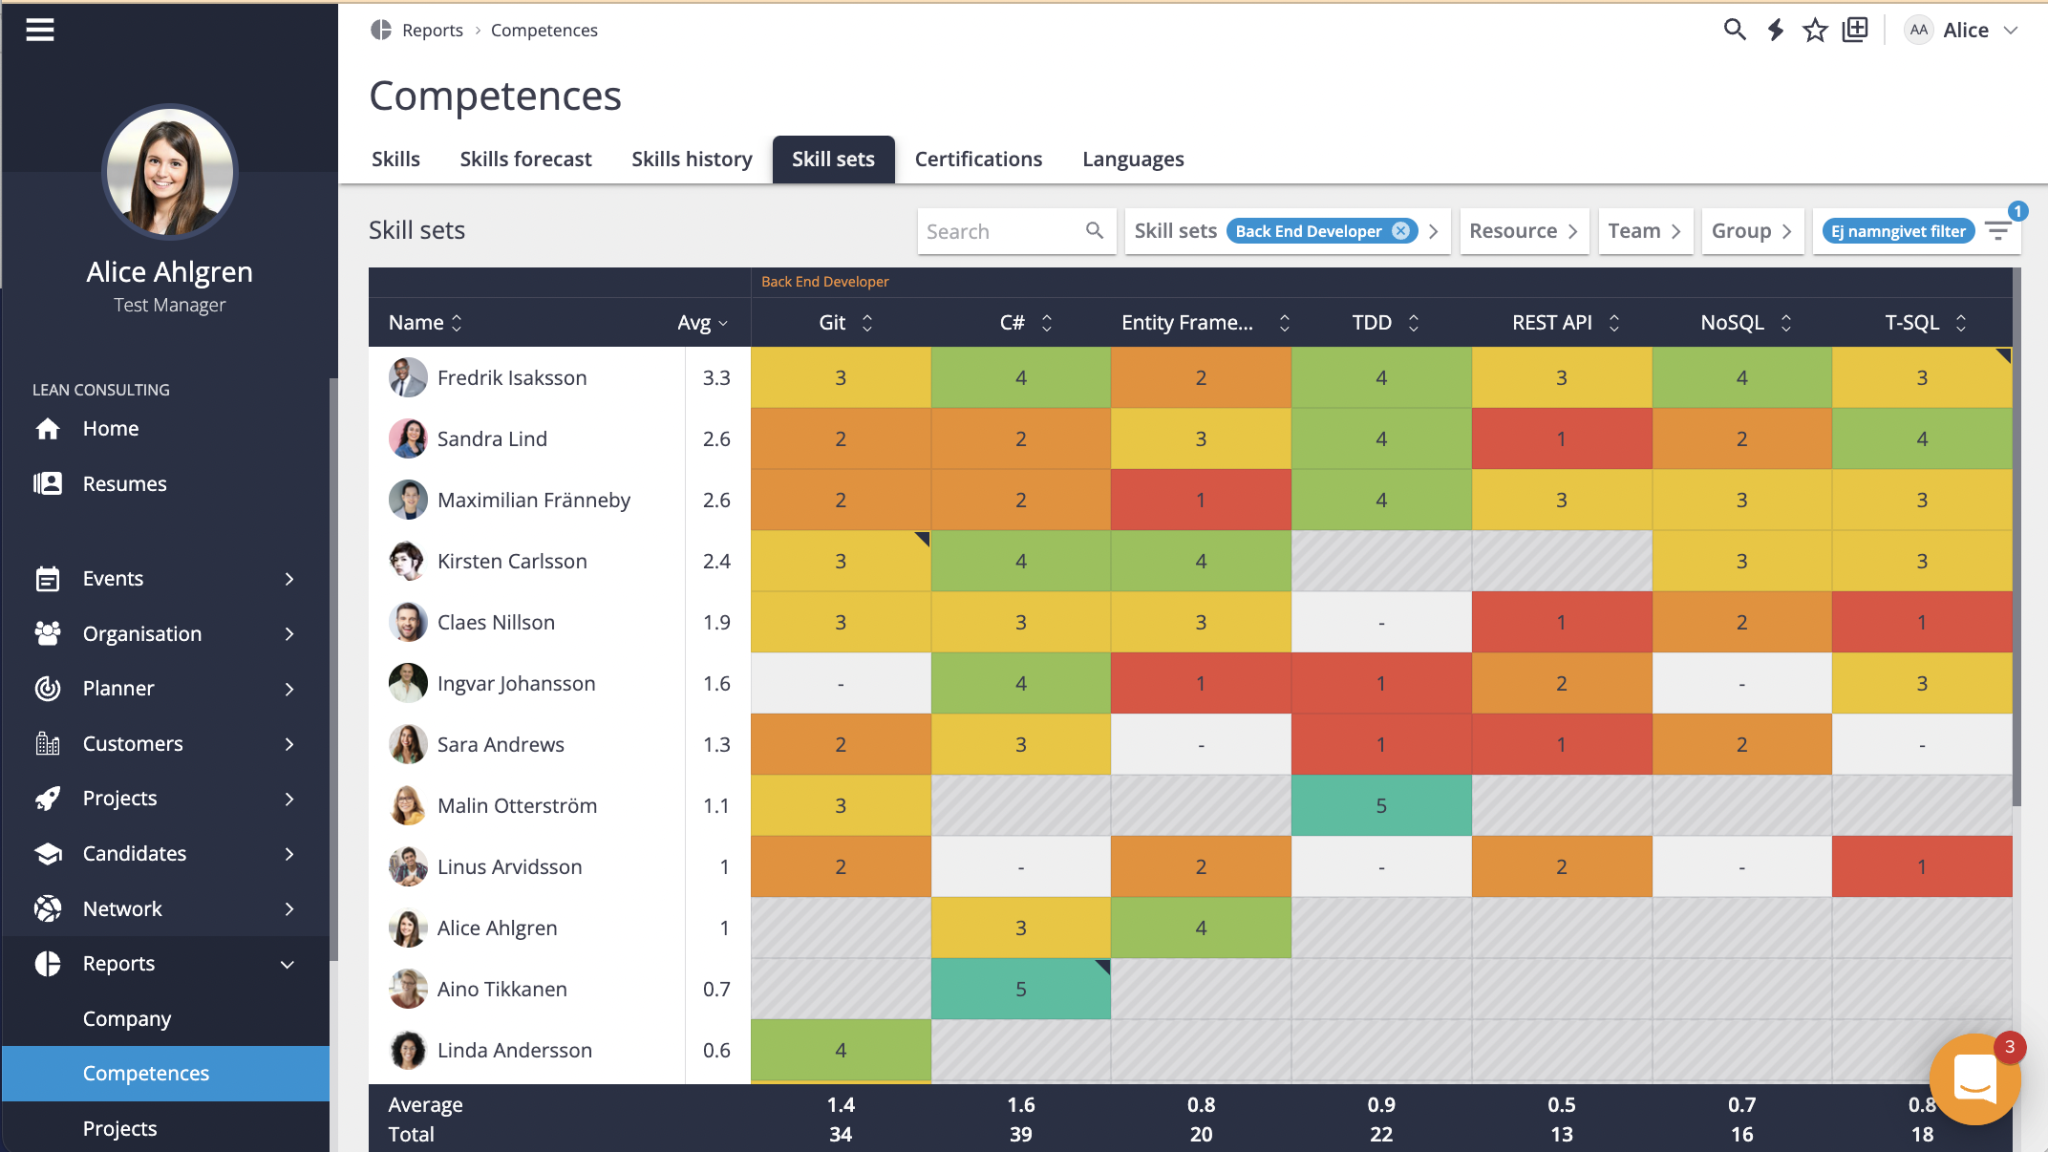
Task: Click the add widget plus icon
Action: [1855, 30]
